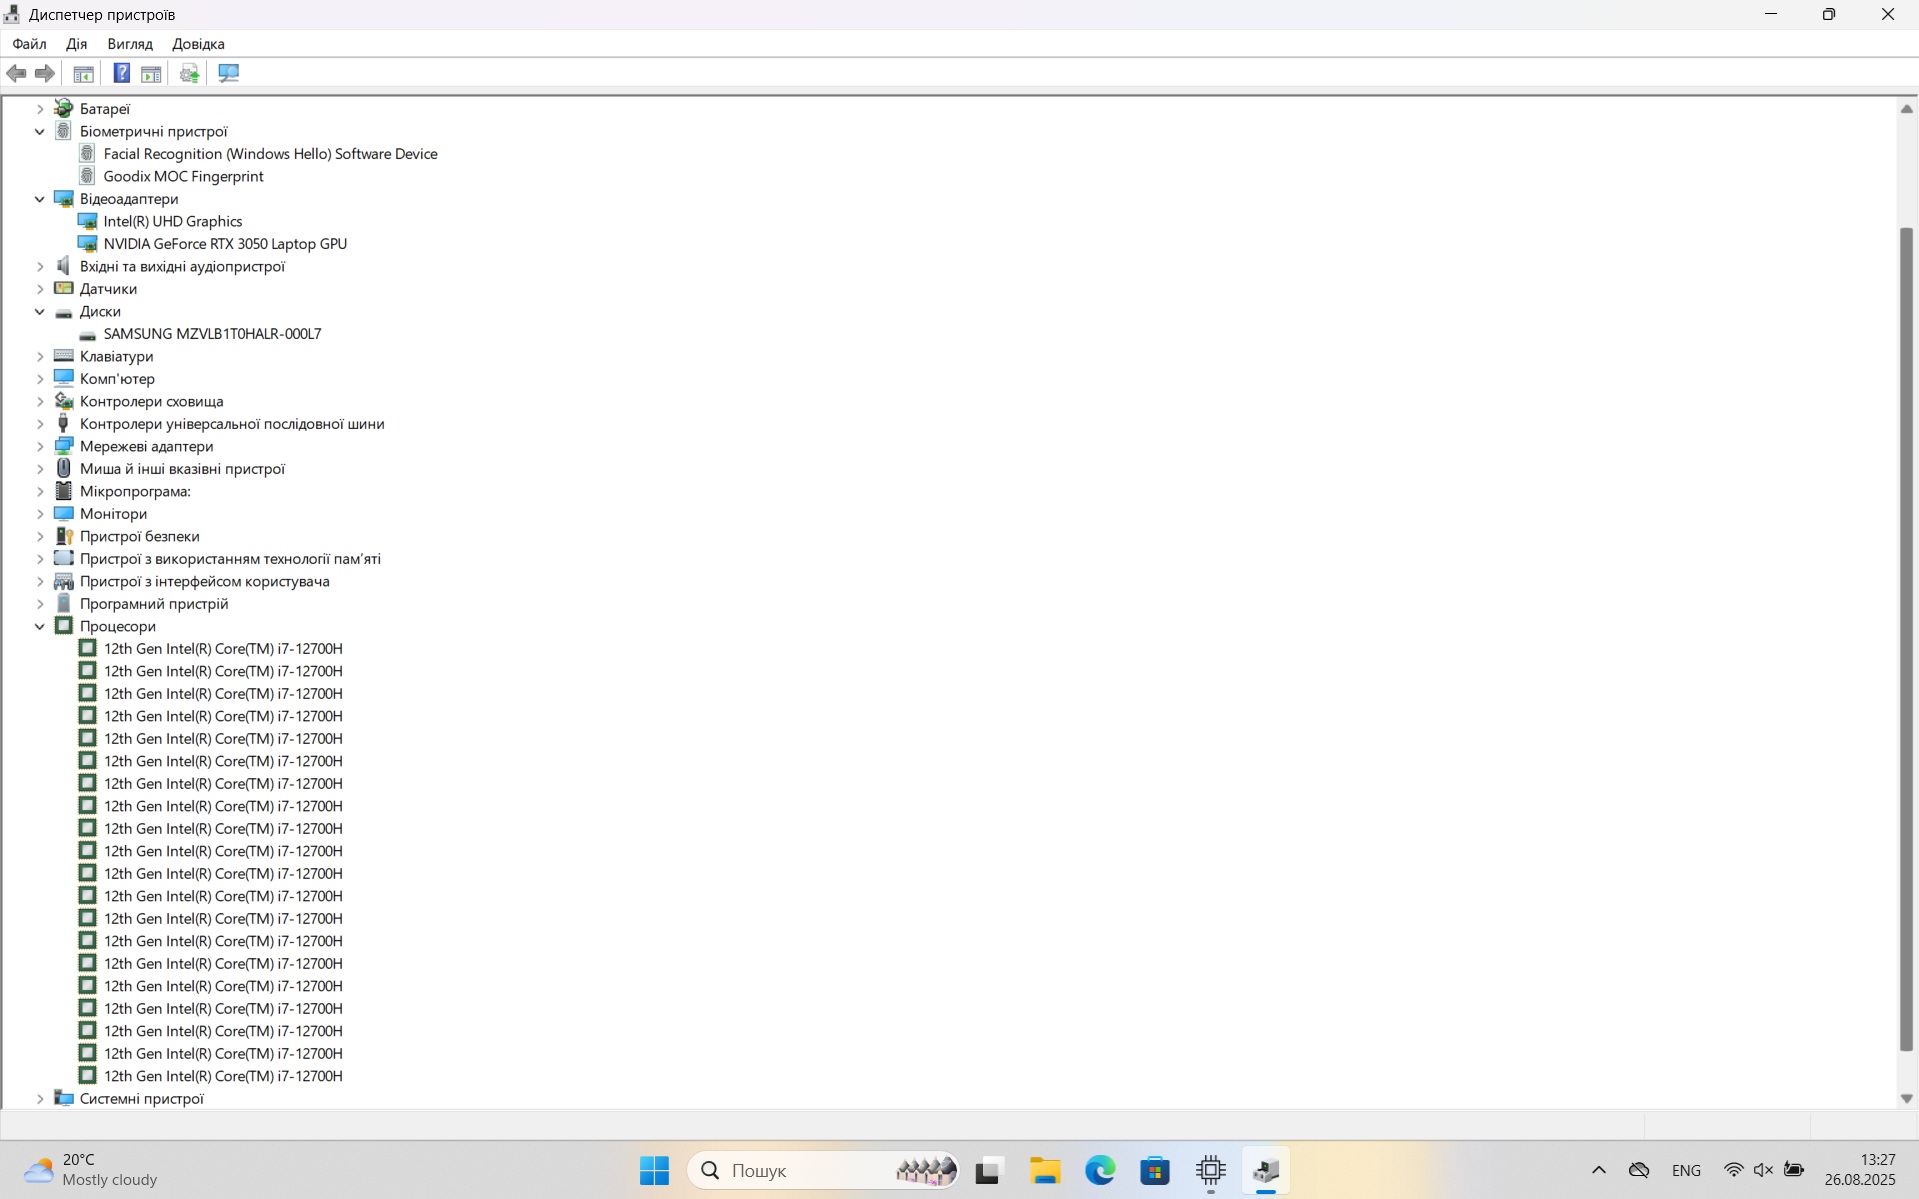Open File Explorer from the taskbar
Image resolution: width=1919 pixels, height=1199 pixels.
pyautogui.click(x=1045, y=1170)
